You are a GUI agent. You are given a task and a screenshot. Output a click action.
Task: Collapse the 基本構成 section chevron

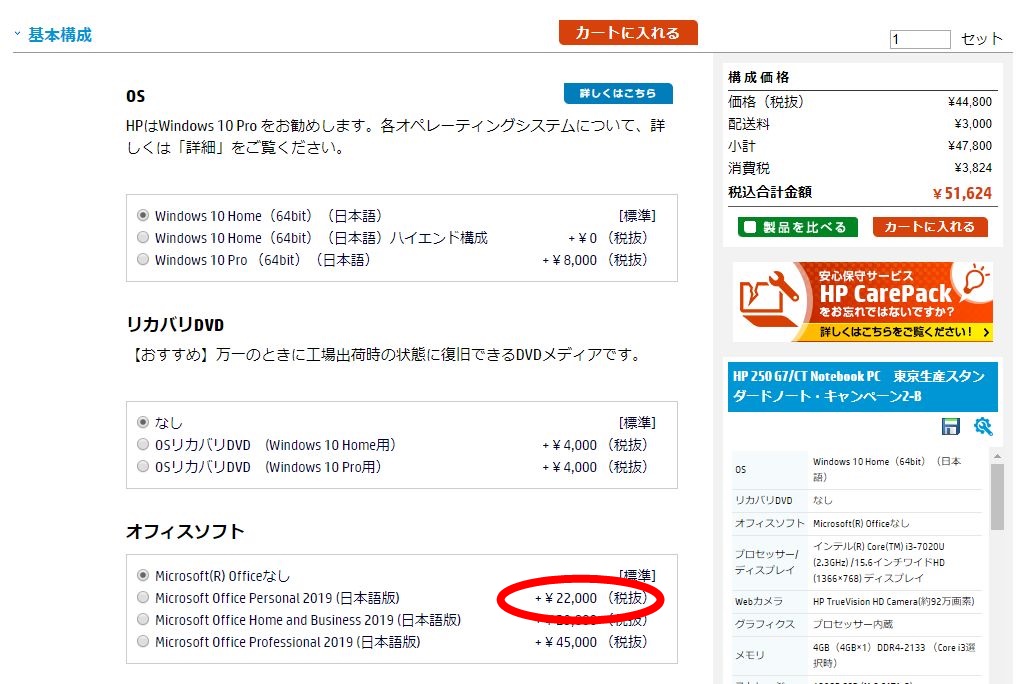18,33
